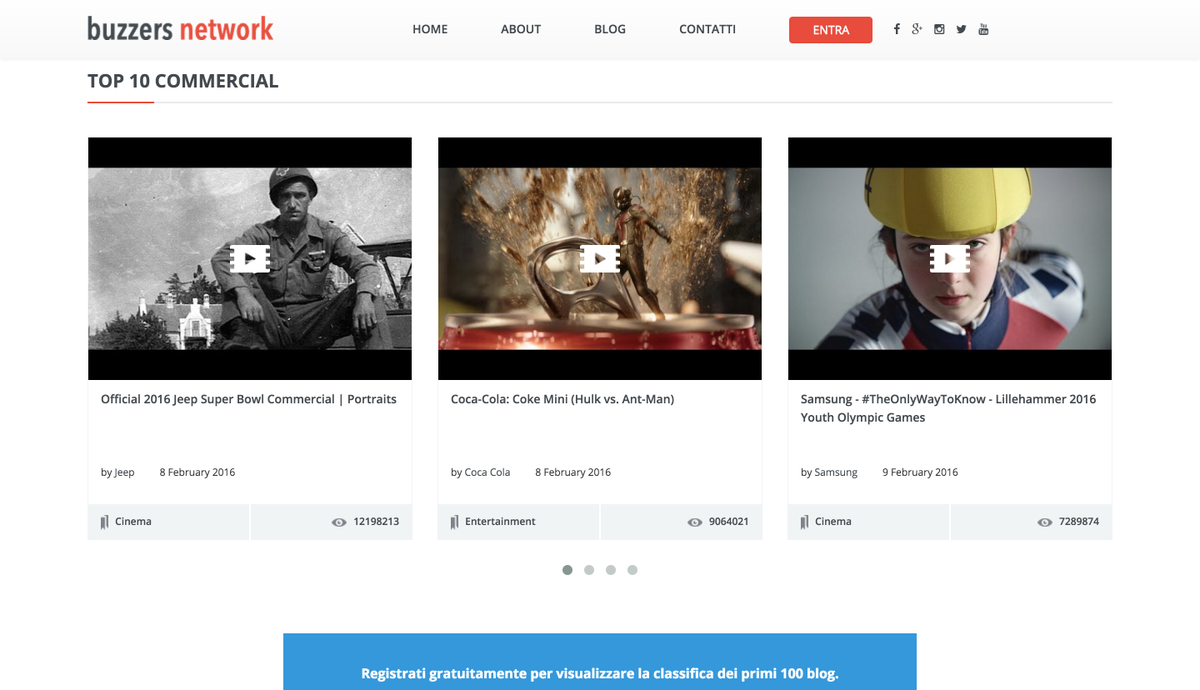
Task: Click the view count 7289874
Action: (1079, 521)
